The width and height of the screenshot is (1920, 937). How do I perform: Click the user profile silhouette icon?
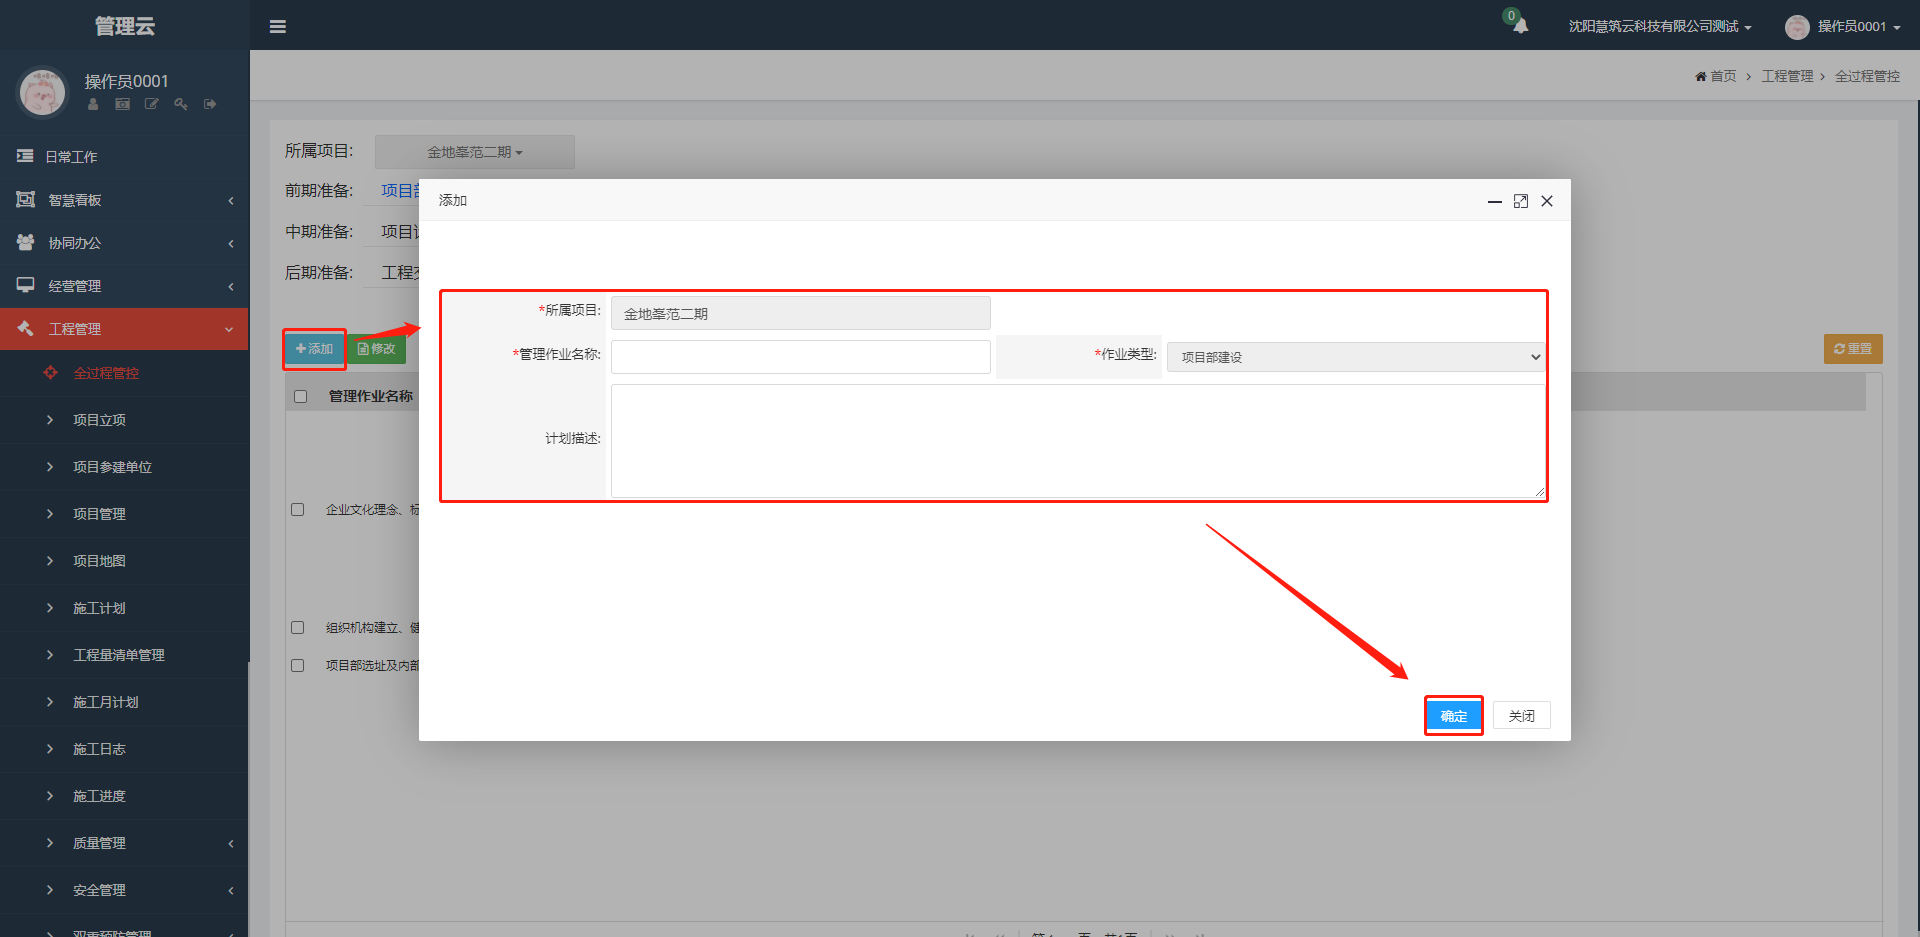[x=93, y=104]
